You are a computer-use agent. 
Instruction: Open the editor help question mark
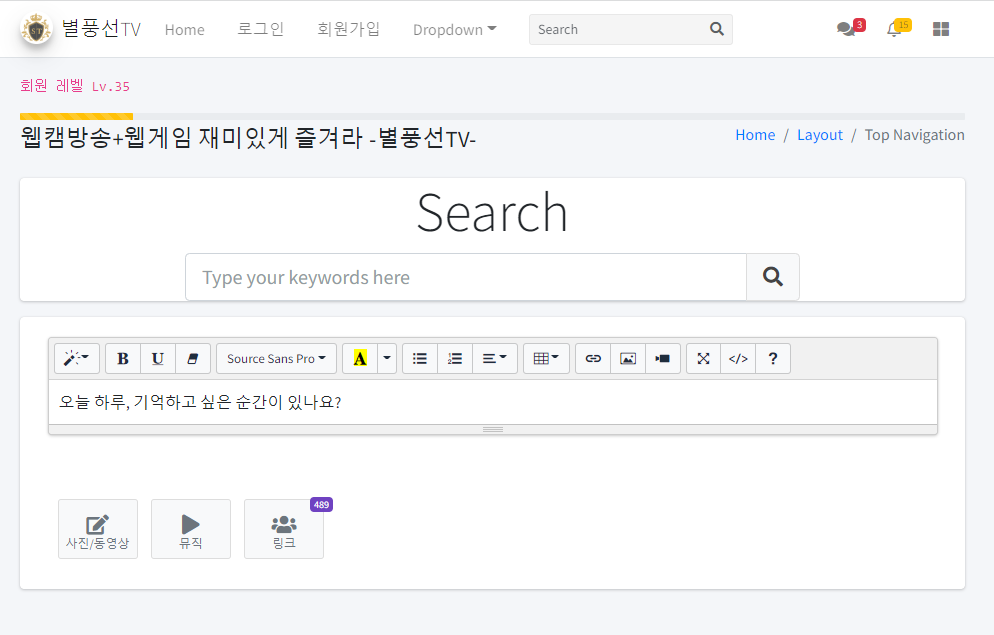[773, 359]
